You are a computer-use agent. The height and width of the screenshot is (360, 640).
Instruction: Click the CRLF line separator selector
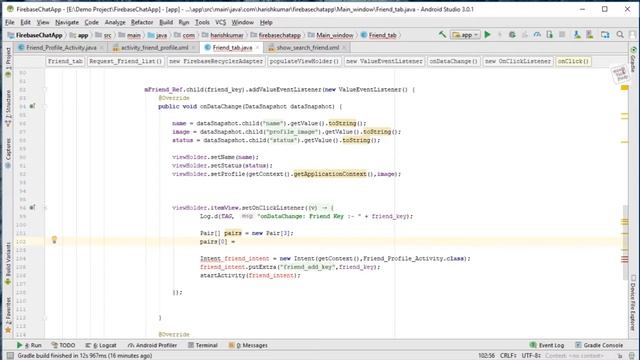[508, 356]
